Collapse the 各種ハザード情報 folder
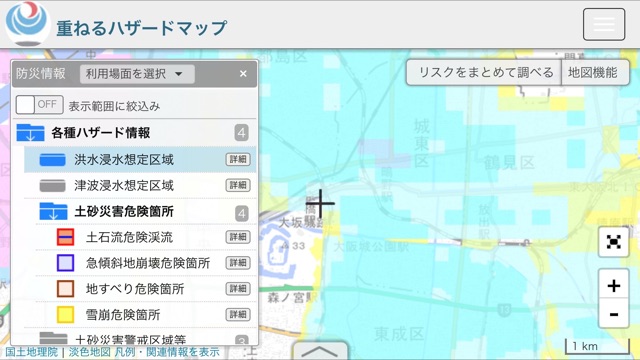This screenshot has height=360, width=640. (31, 133)
